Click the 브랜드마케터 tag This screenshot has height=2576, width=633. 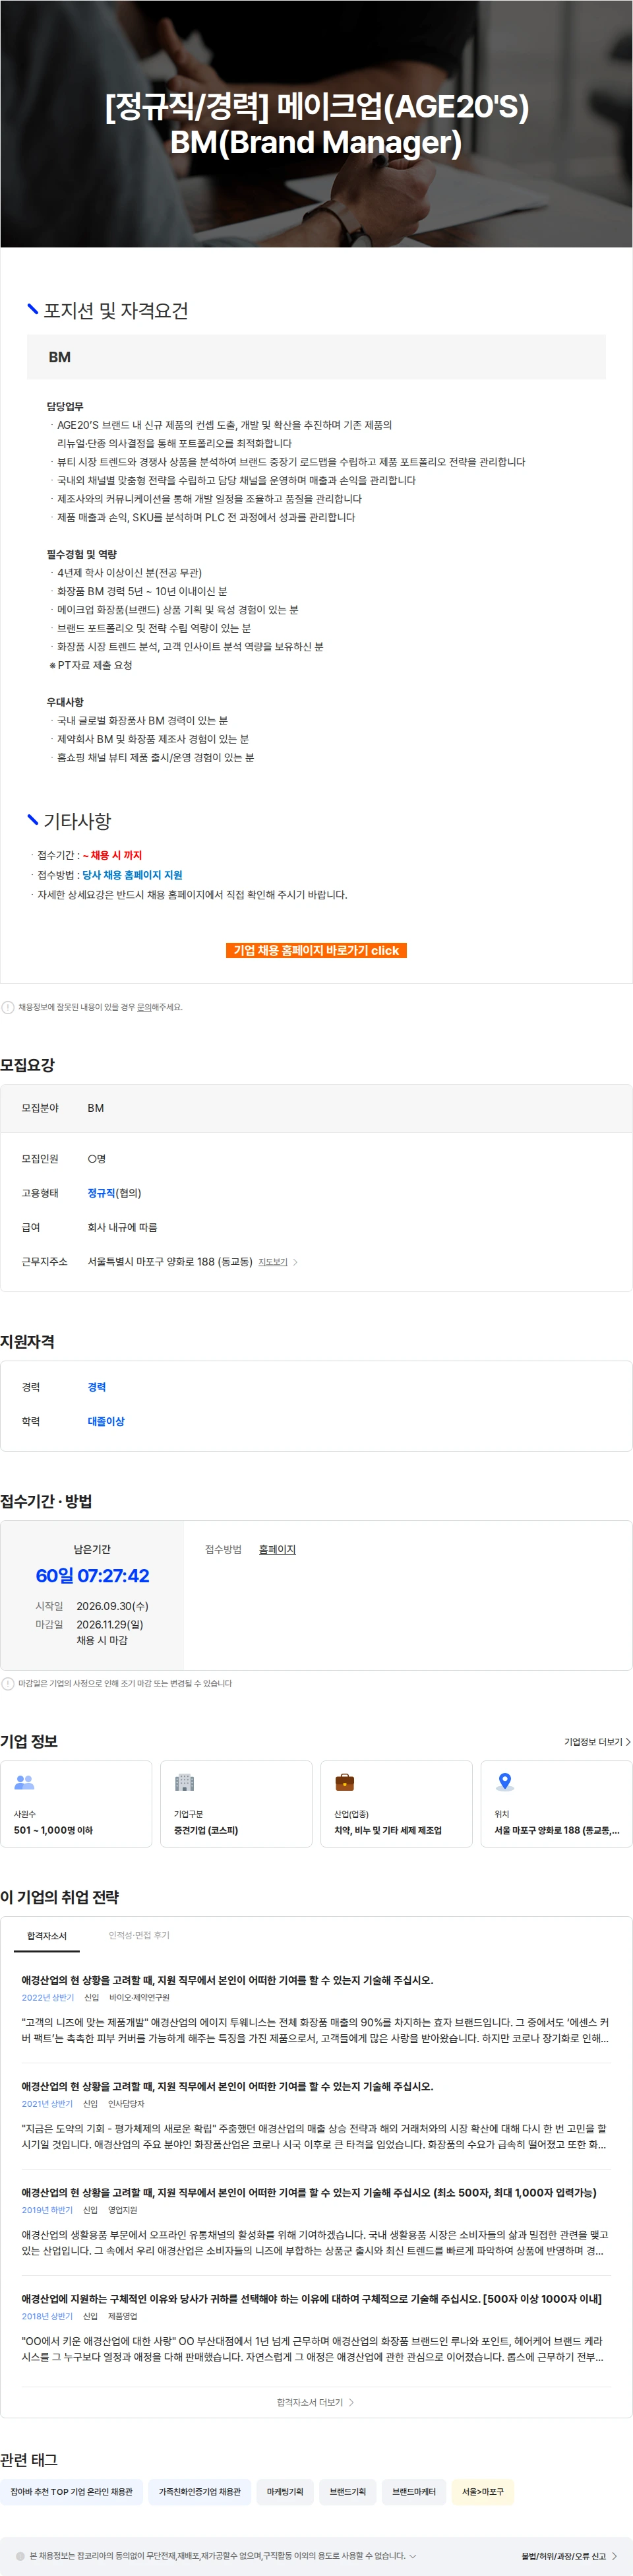[x=414, y=2492]
